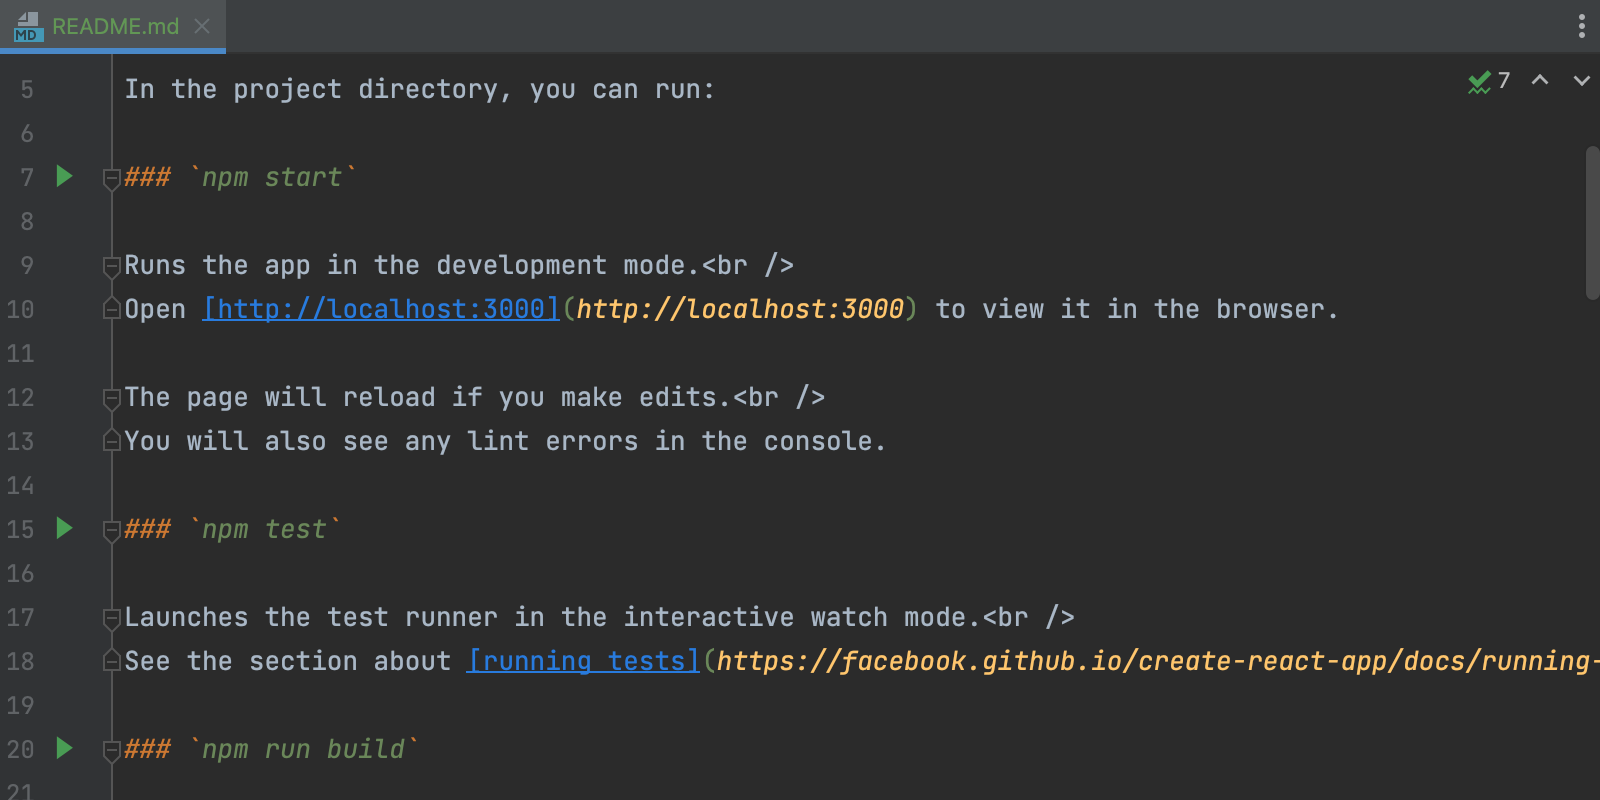Click line number 13 in the gutter
Viewport: 1600px width, 800px height.
coord(21,441)
